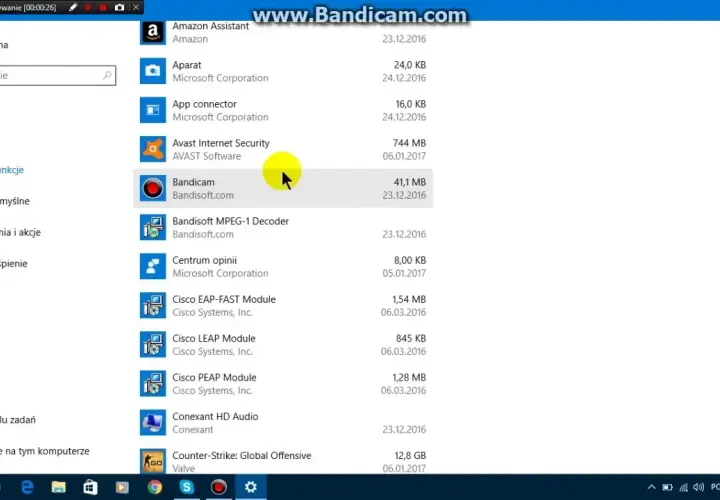
Task: Click the Cisco PEAP Module icon
Action: click(153, 383)
